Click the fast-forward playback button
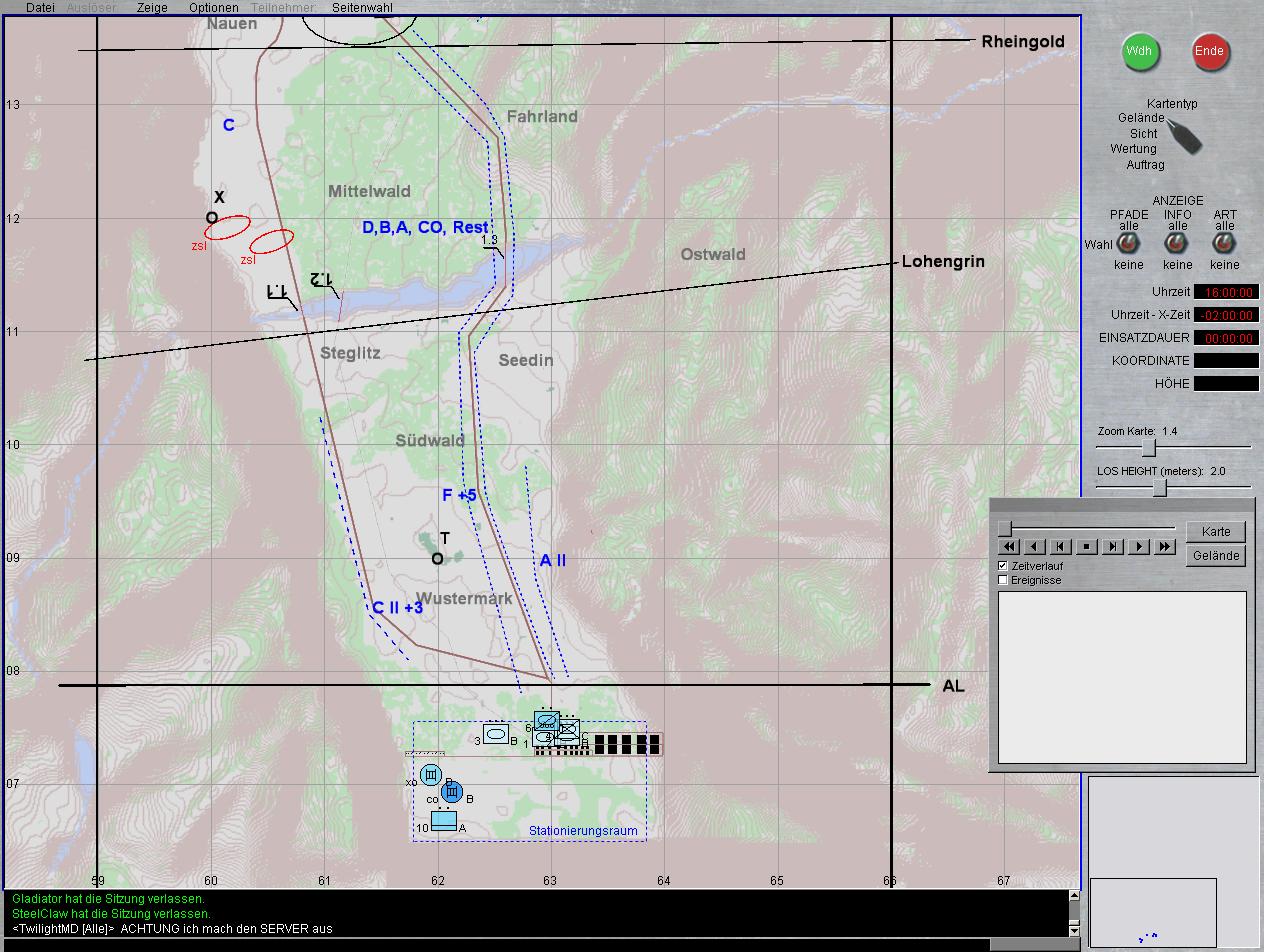This screenshot has height=952, width=1264. (x=1165, y=547)
